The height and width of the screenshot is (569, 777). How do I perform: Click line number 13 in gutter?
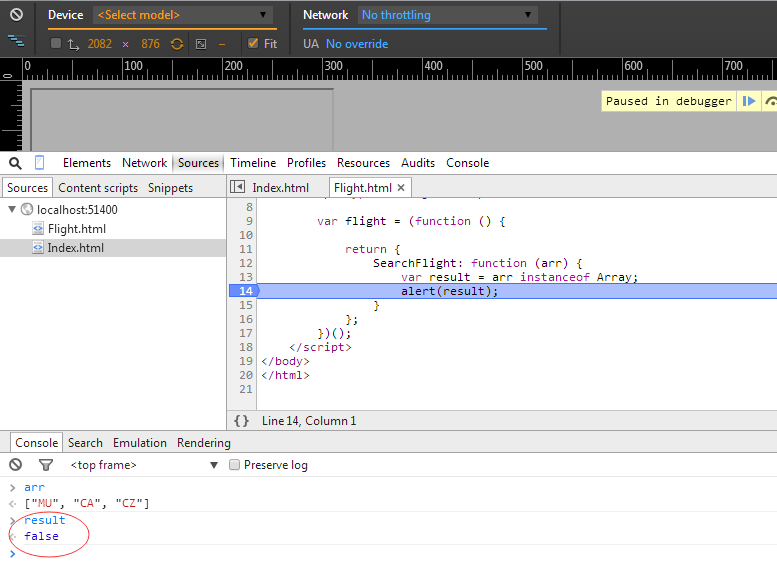click(x=246, y=277)
